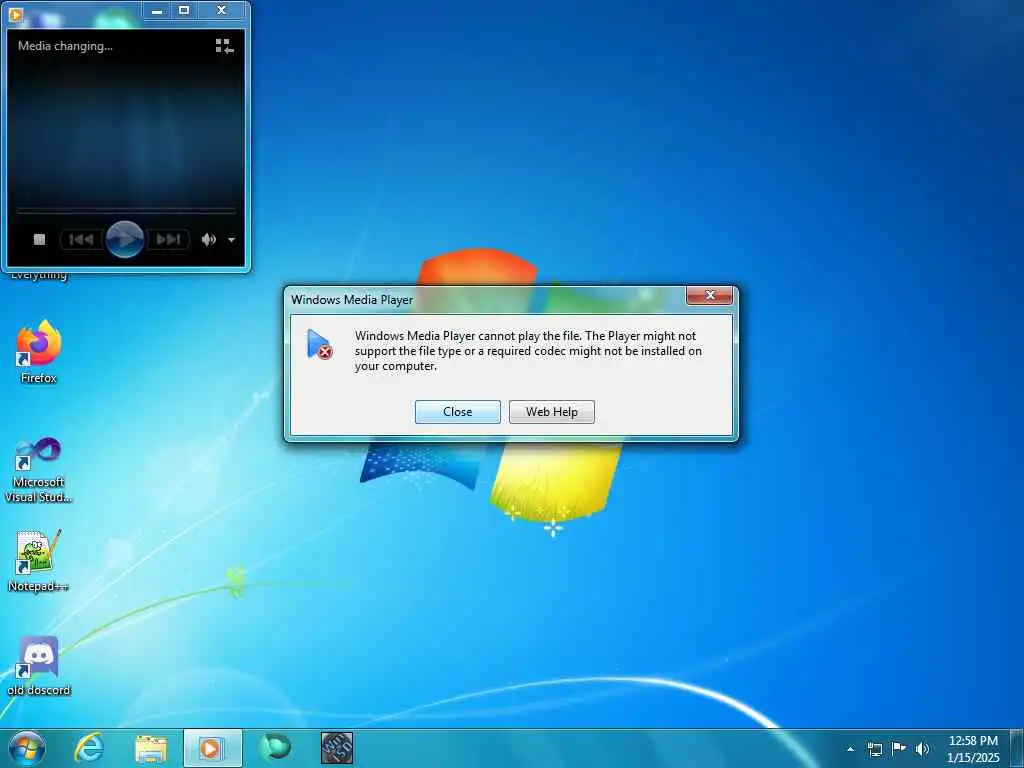Minimize the media player window

pos(157,10)
